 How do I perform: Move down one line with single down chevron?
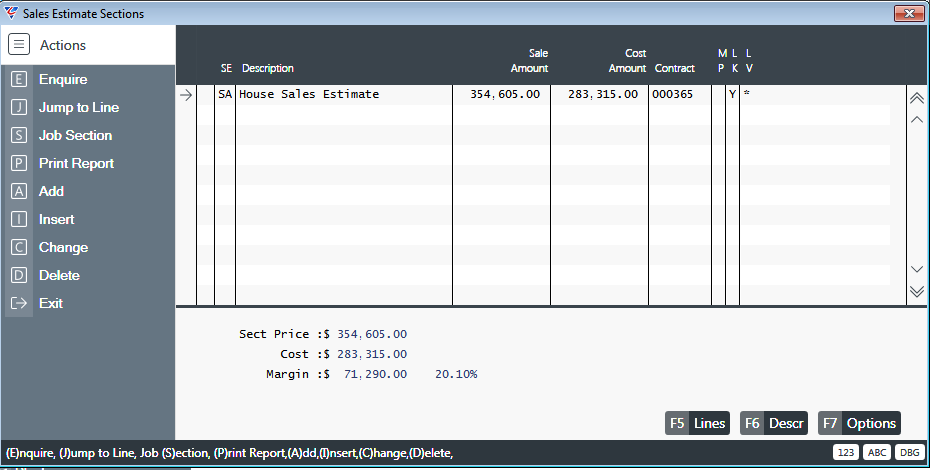[917, 269]
